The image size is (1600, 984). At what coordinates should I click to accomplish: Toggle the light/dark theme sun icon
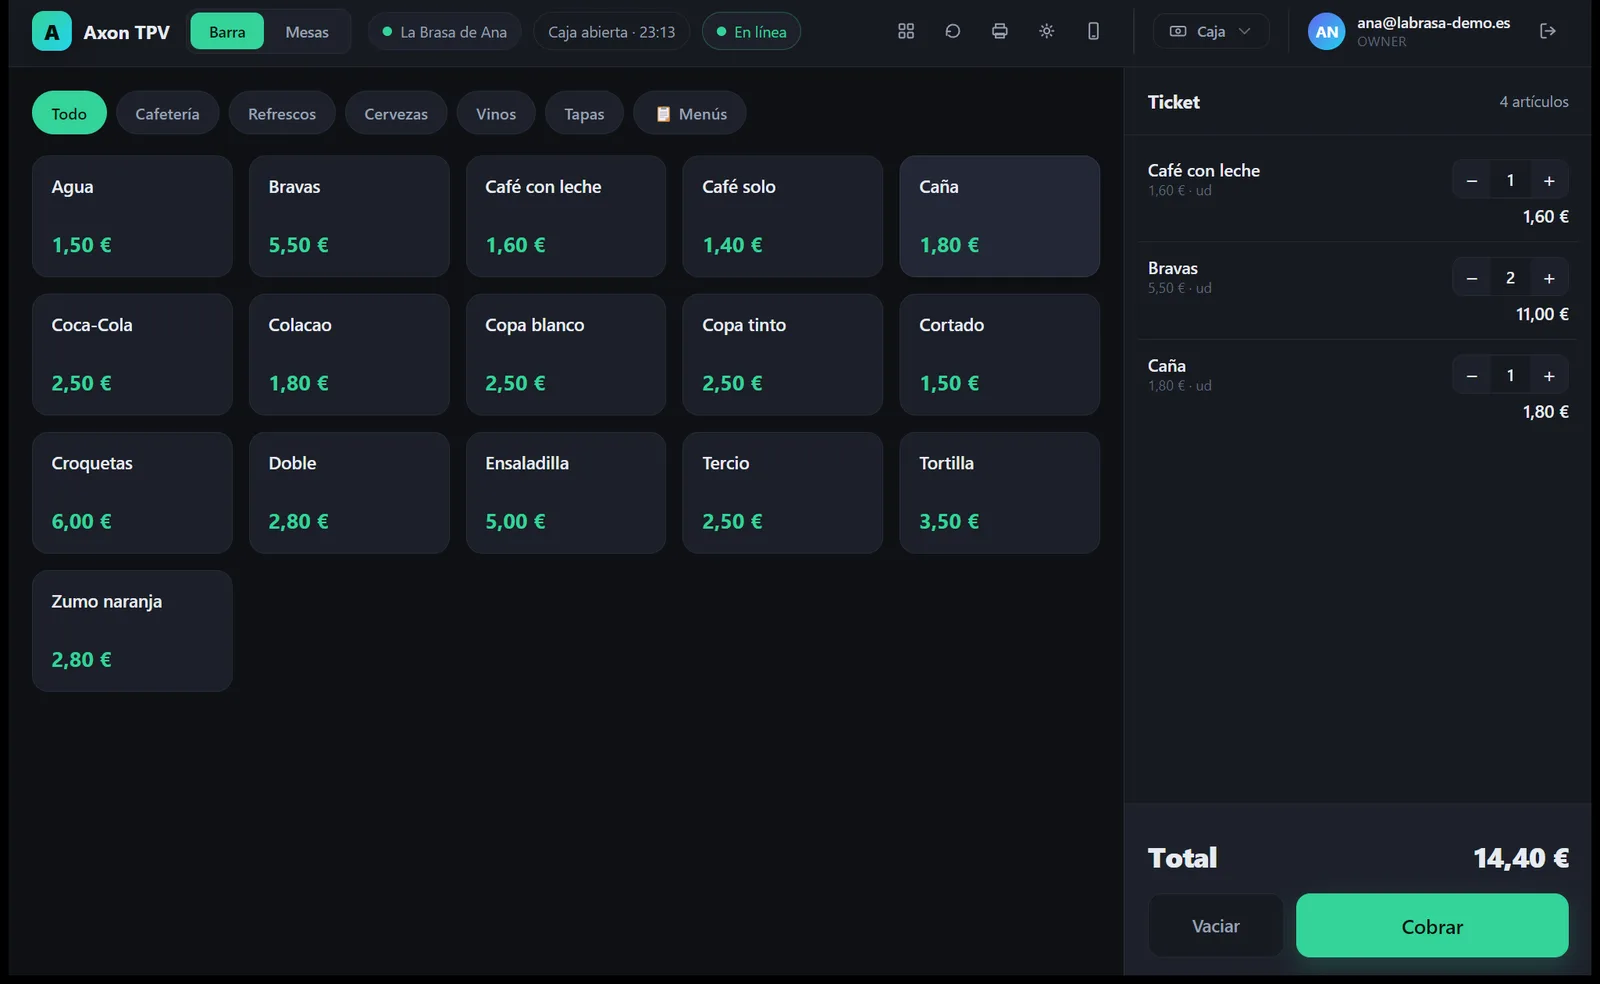click(1047, 31)
